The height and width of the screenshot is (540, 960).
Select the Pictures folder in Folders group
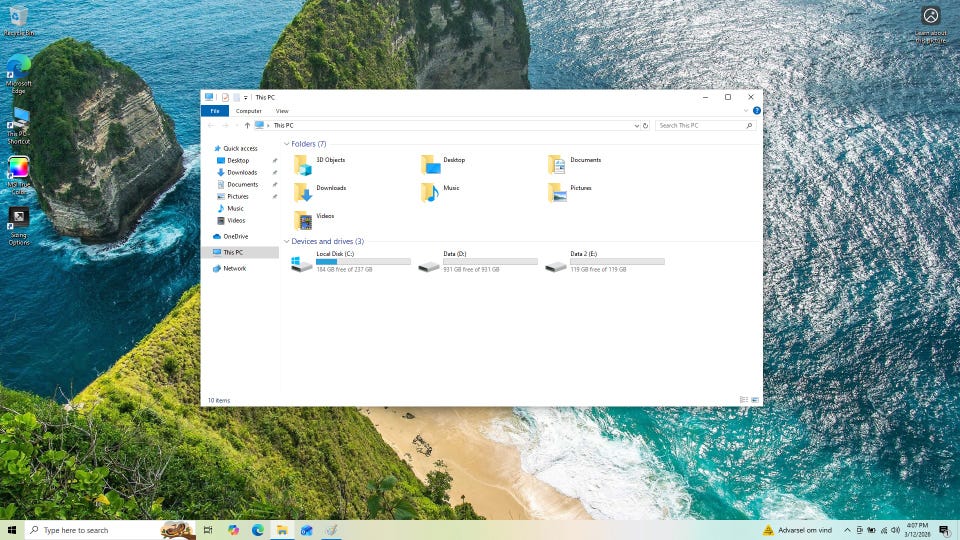click(x=569, y=192)
